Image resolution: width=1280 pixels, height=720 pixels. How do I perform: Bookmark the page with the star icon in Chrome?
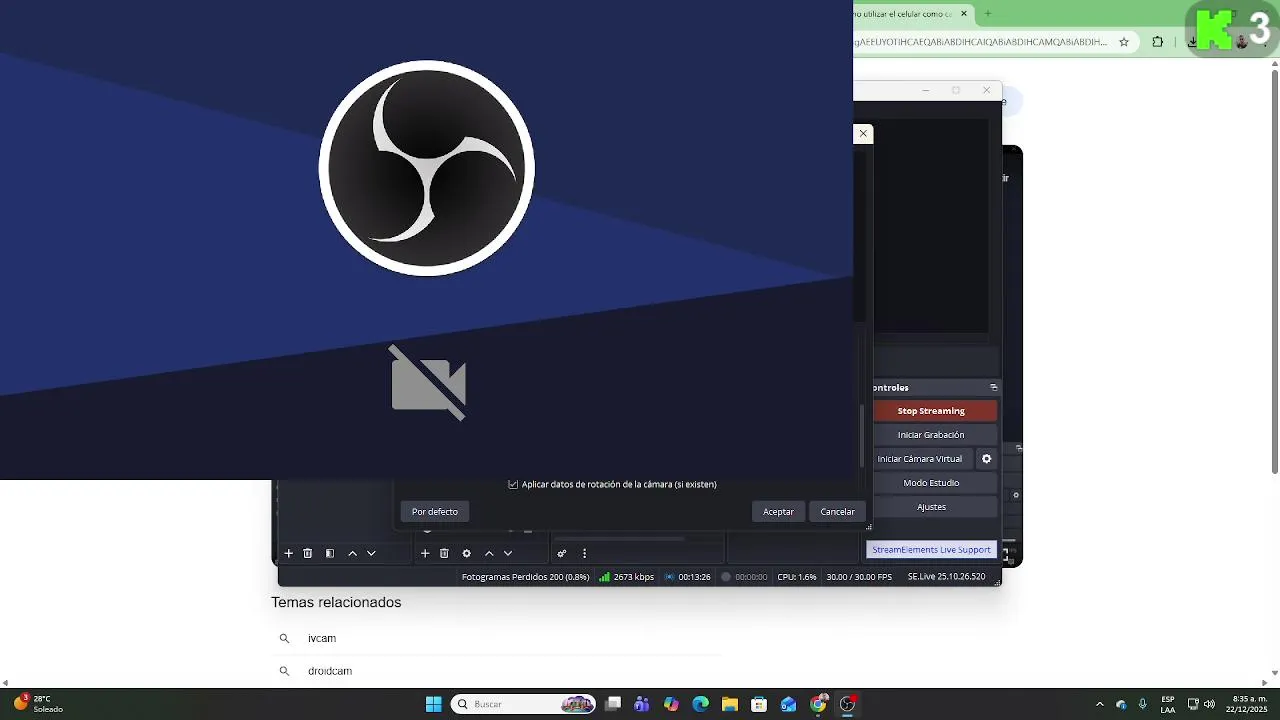pos(1124,42)
